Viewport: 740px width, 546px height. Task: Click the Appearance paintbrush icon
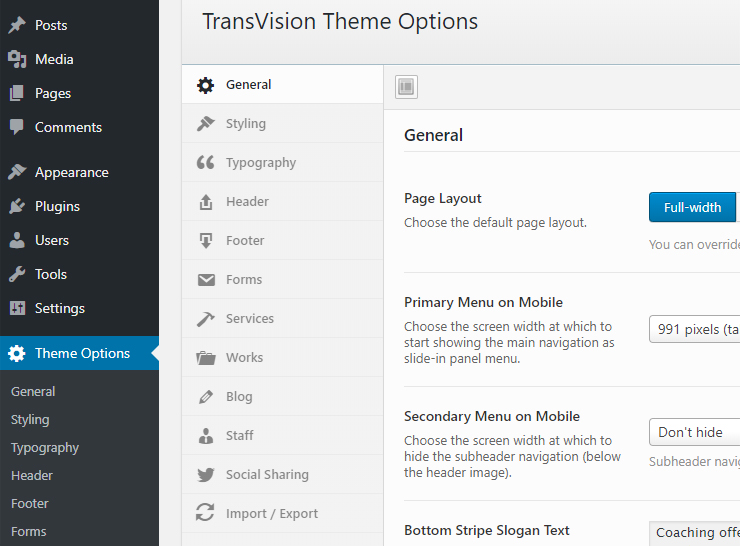click(17, 172)
